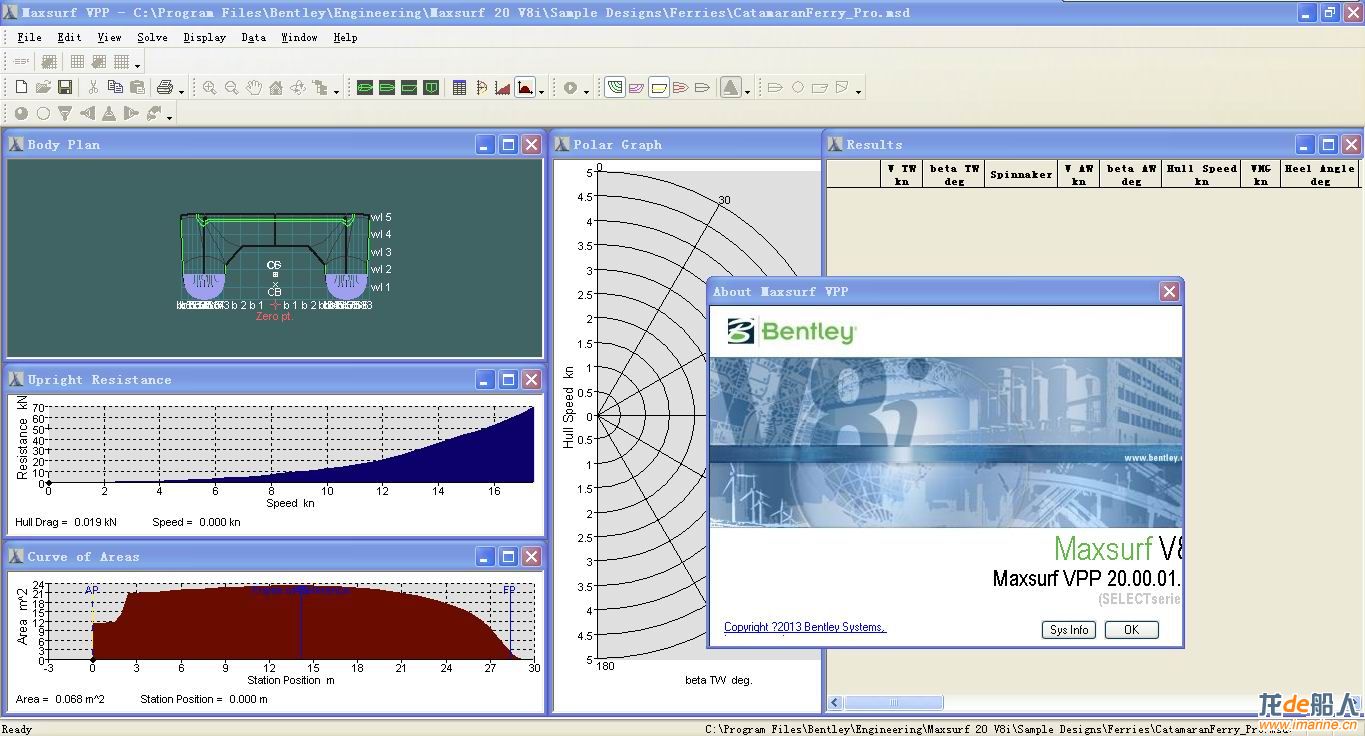The width and height of the screenshot is (1365, 736).
Task: Open the Help menu
Action: [x=345, y=37]
